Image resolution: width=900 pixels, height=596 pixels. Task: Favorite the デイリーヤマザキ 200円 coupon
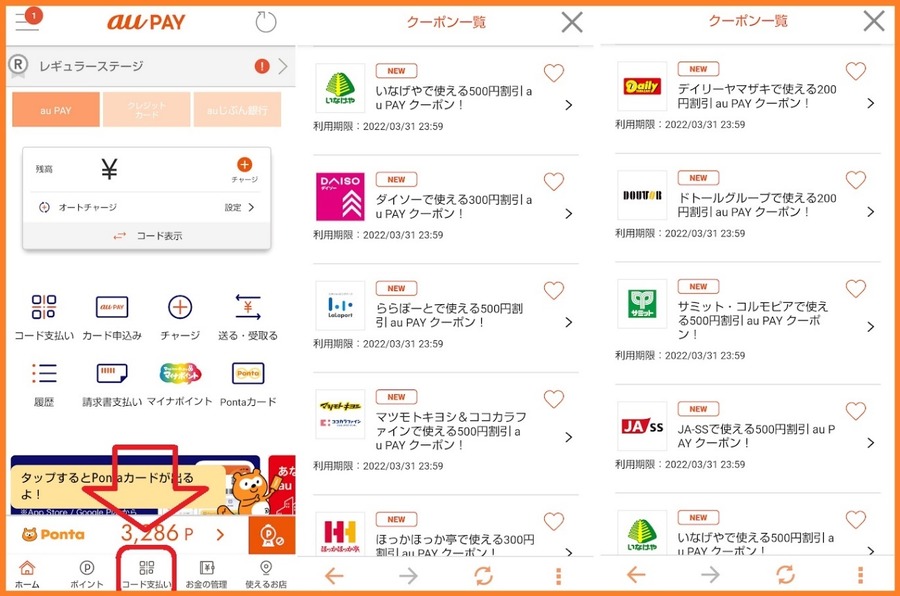pyautogui.click(x=856, y=71)
